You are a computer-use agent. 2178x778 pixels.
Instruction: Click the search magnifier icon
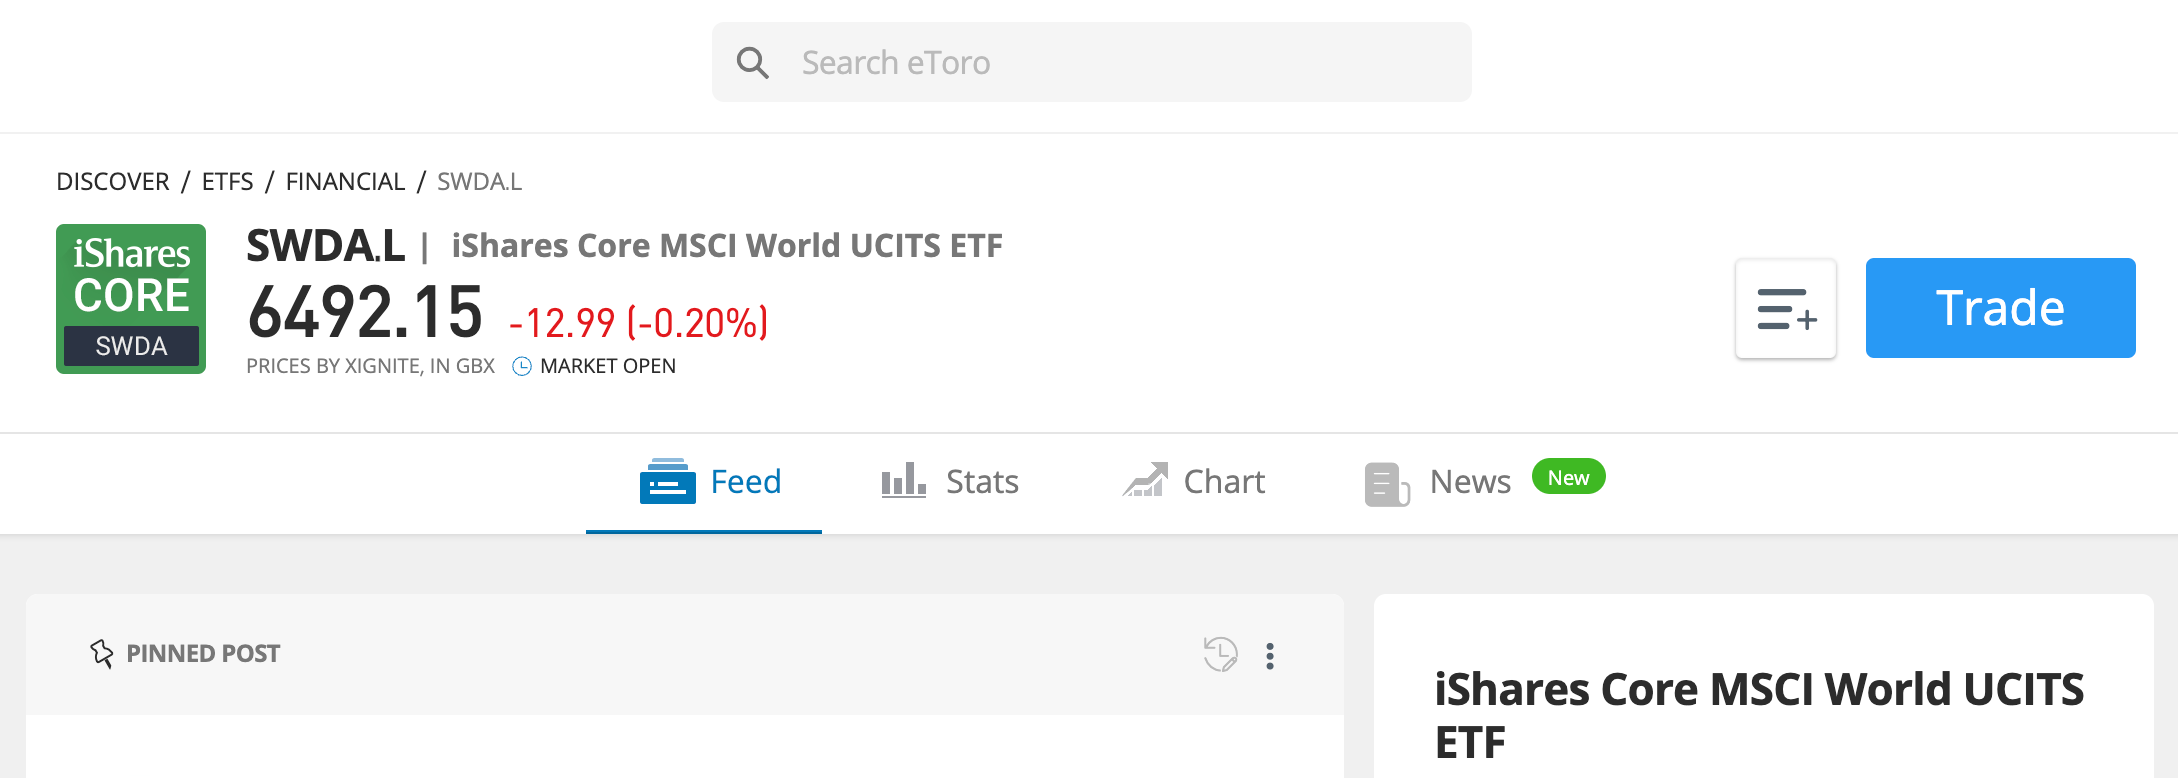pyautogui.click(x=752, y=62)
